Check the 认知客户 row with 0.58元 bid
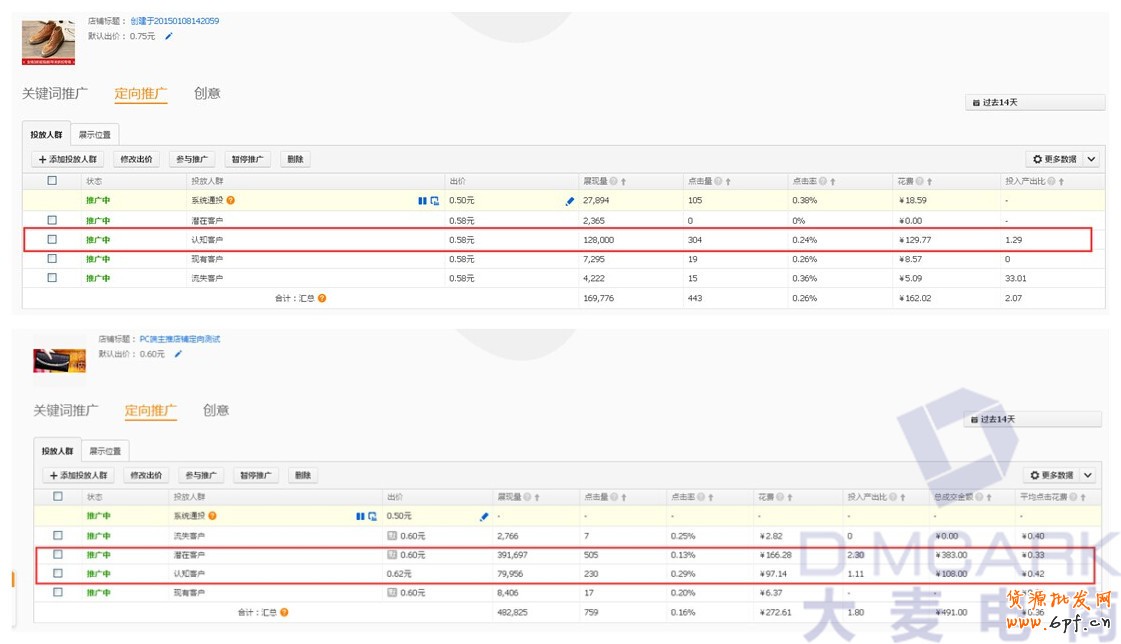Screen dimensions: 1121x644 (x=52, y=240)
